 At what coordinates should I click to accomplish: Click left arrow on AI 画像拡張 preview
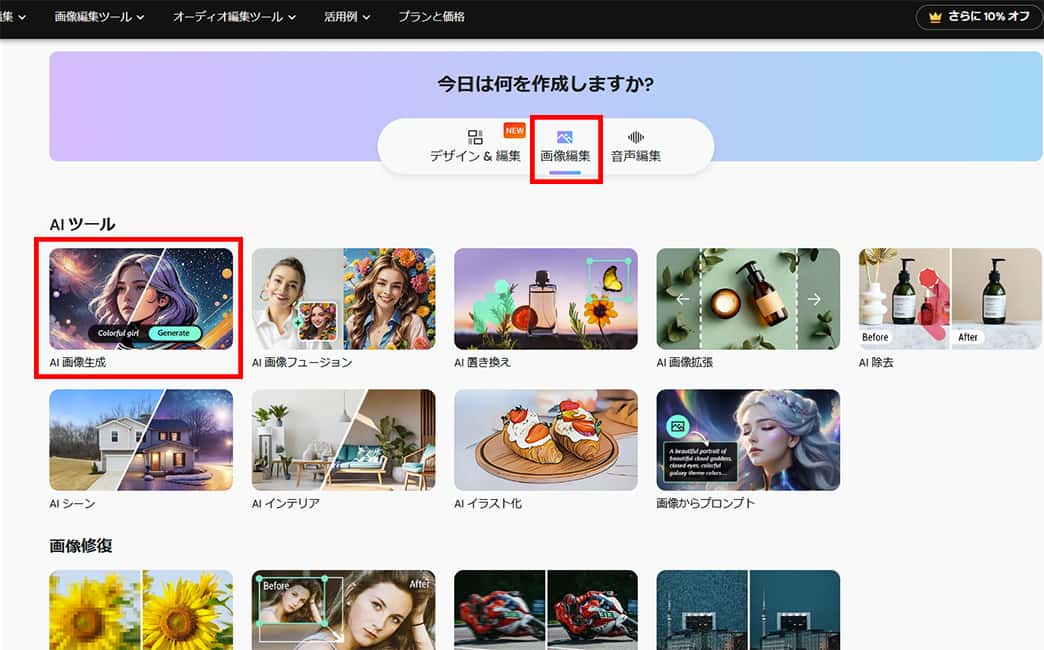682,300
